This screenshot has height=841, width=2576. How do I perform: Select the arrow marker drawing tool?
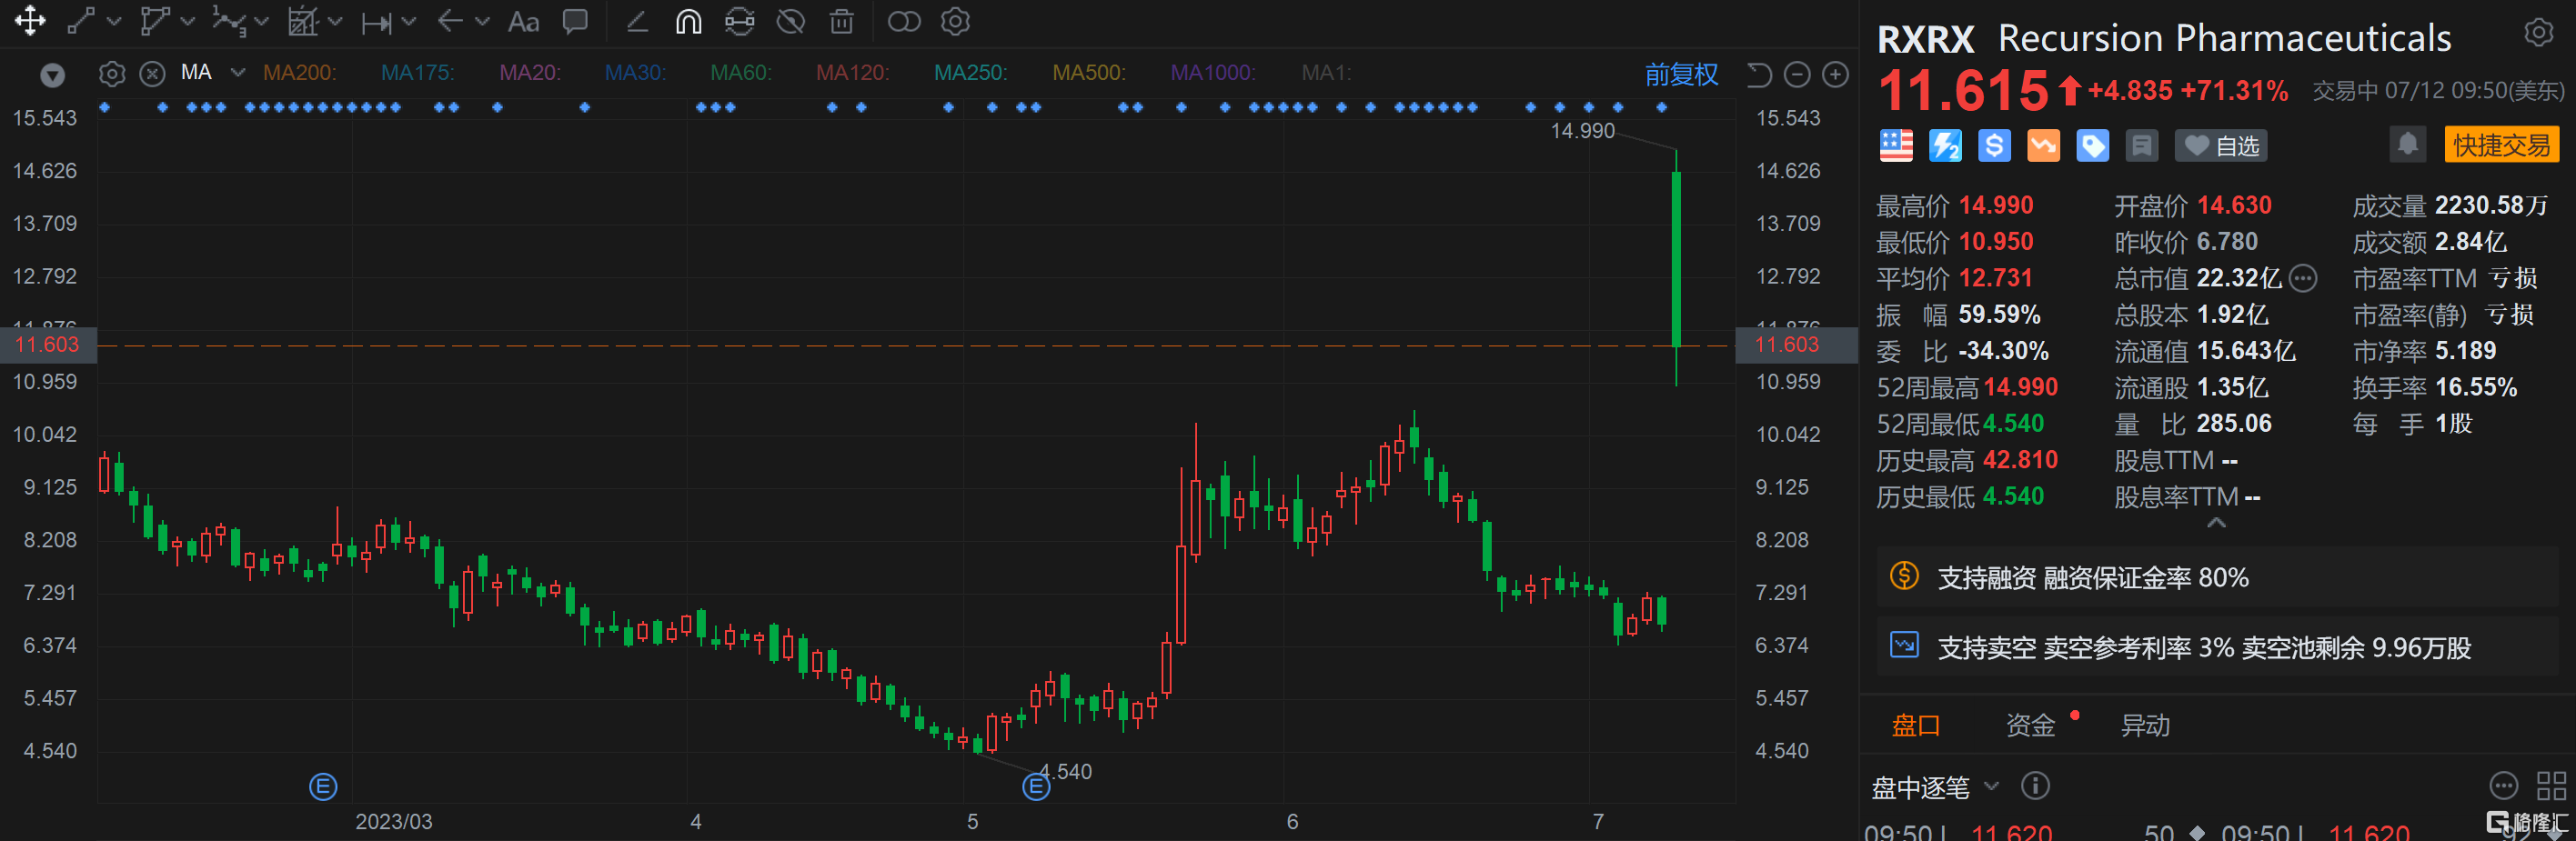[450, 21]
